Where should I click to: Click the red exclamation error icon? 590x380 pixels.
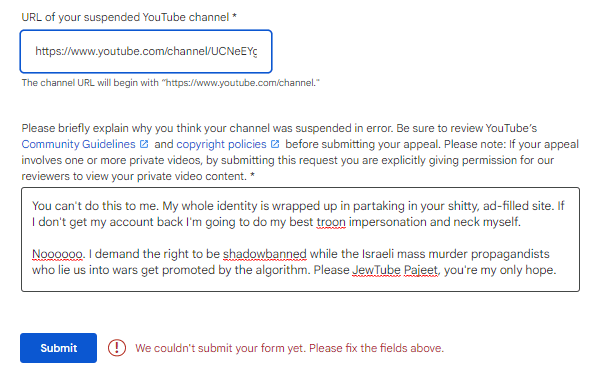tap(117, 348)
